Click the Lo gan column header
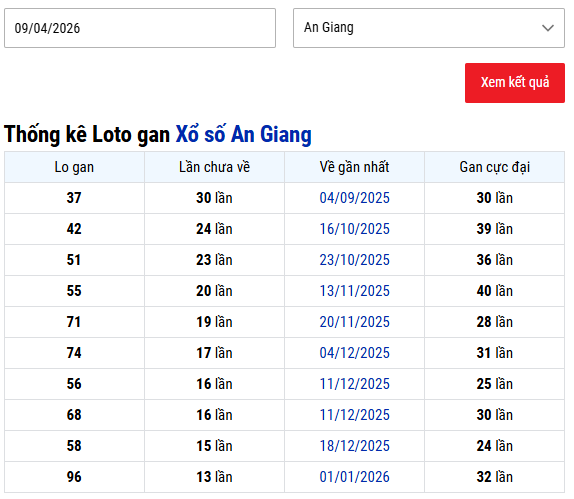The height and width of the screenshot is (499, 574). [x=74, y=167]
